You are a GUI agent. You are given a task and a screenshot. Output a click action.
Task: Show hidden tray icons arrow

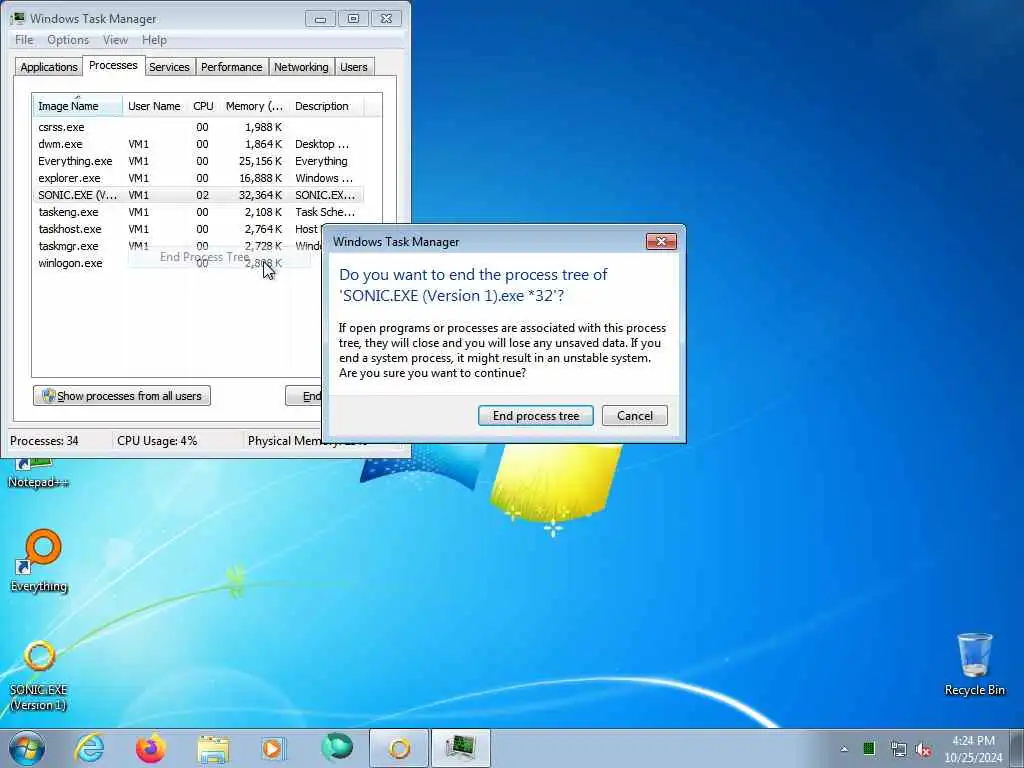(x=844, y=749)
